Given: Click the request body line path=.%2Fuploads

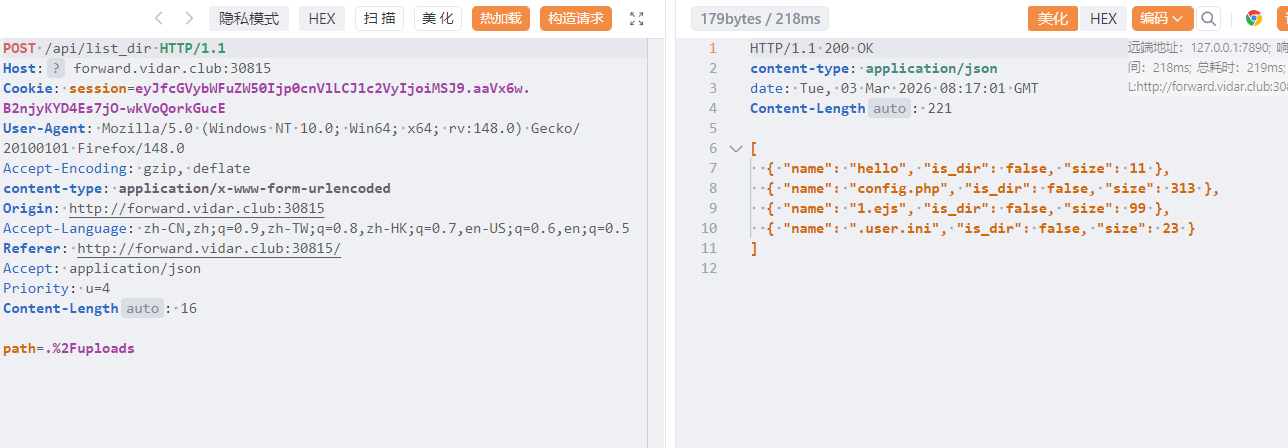Looking at the screenshot, I should point(68,348).
